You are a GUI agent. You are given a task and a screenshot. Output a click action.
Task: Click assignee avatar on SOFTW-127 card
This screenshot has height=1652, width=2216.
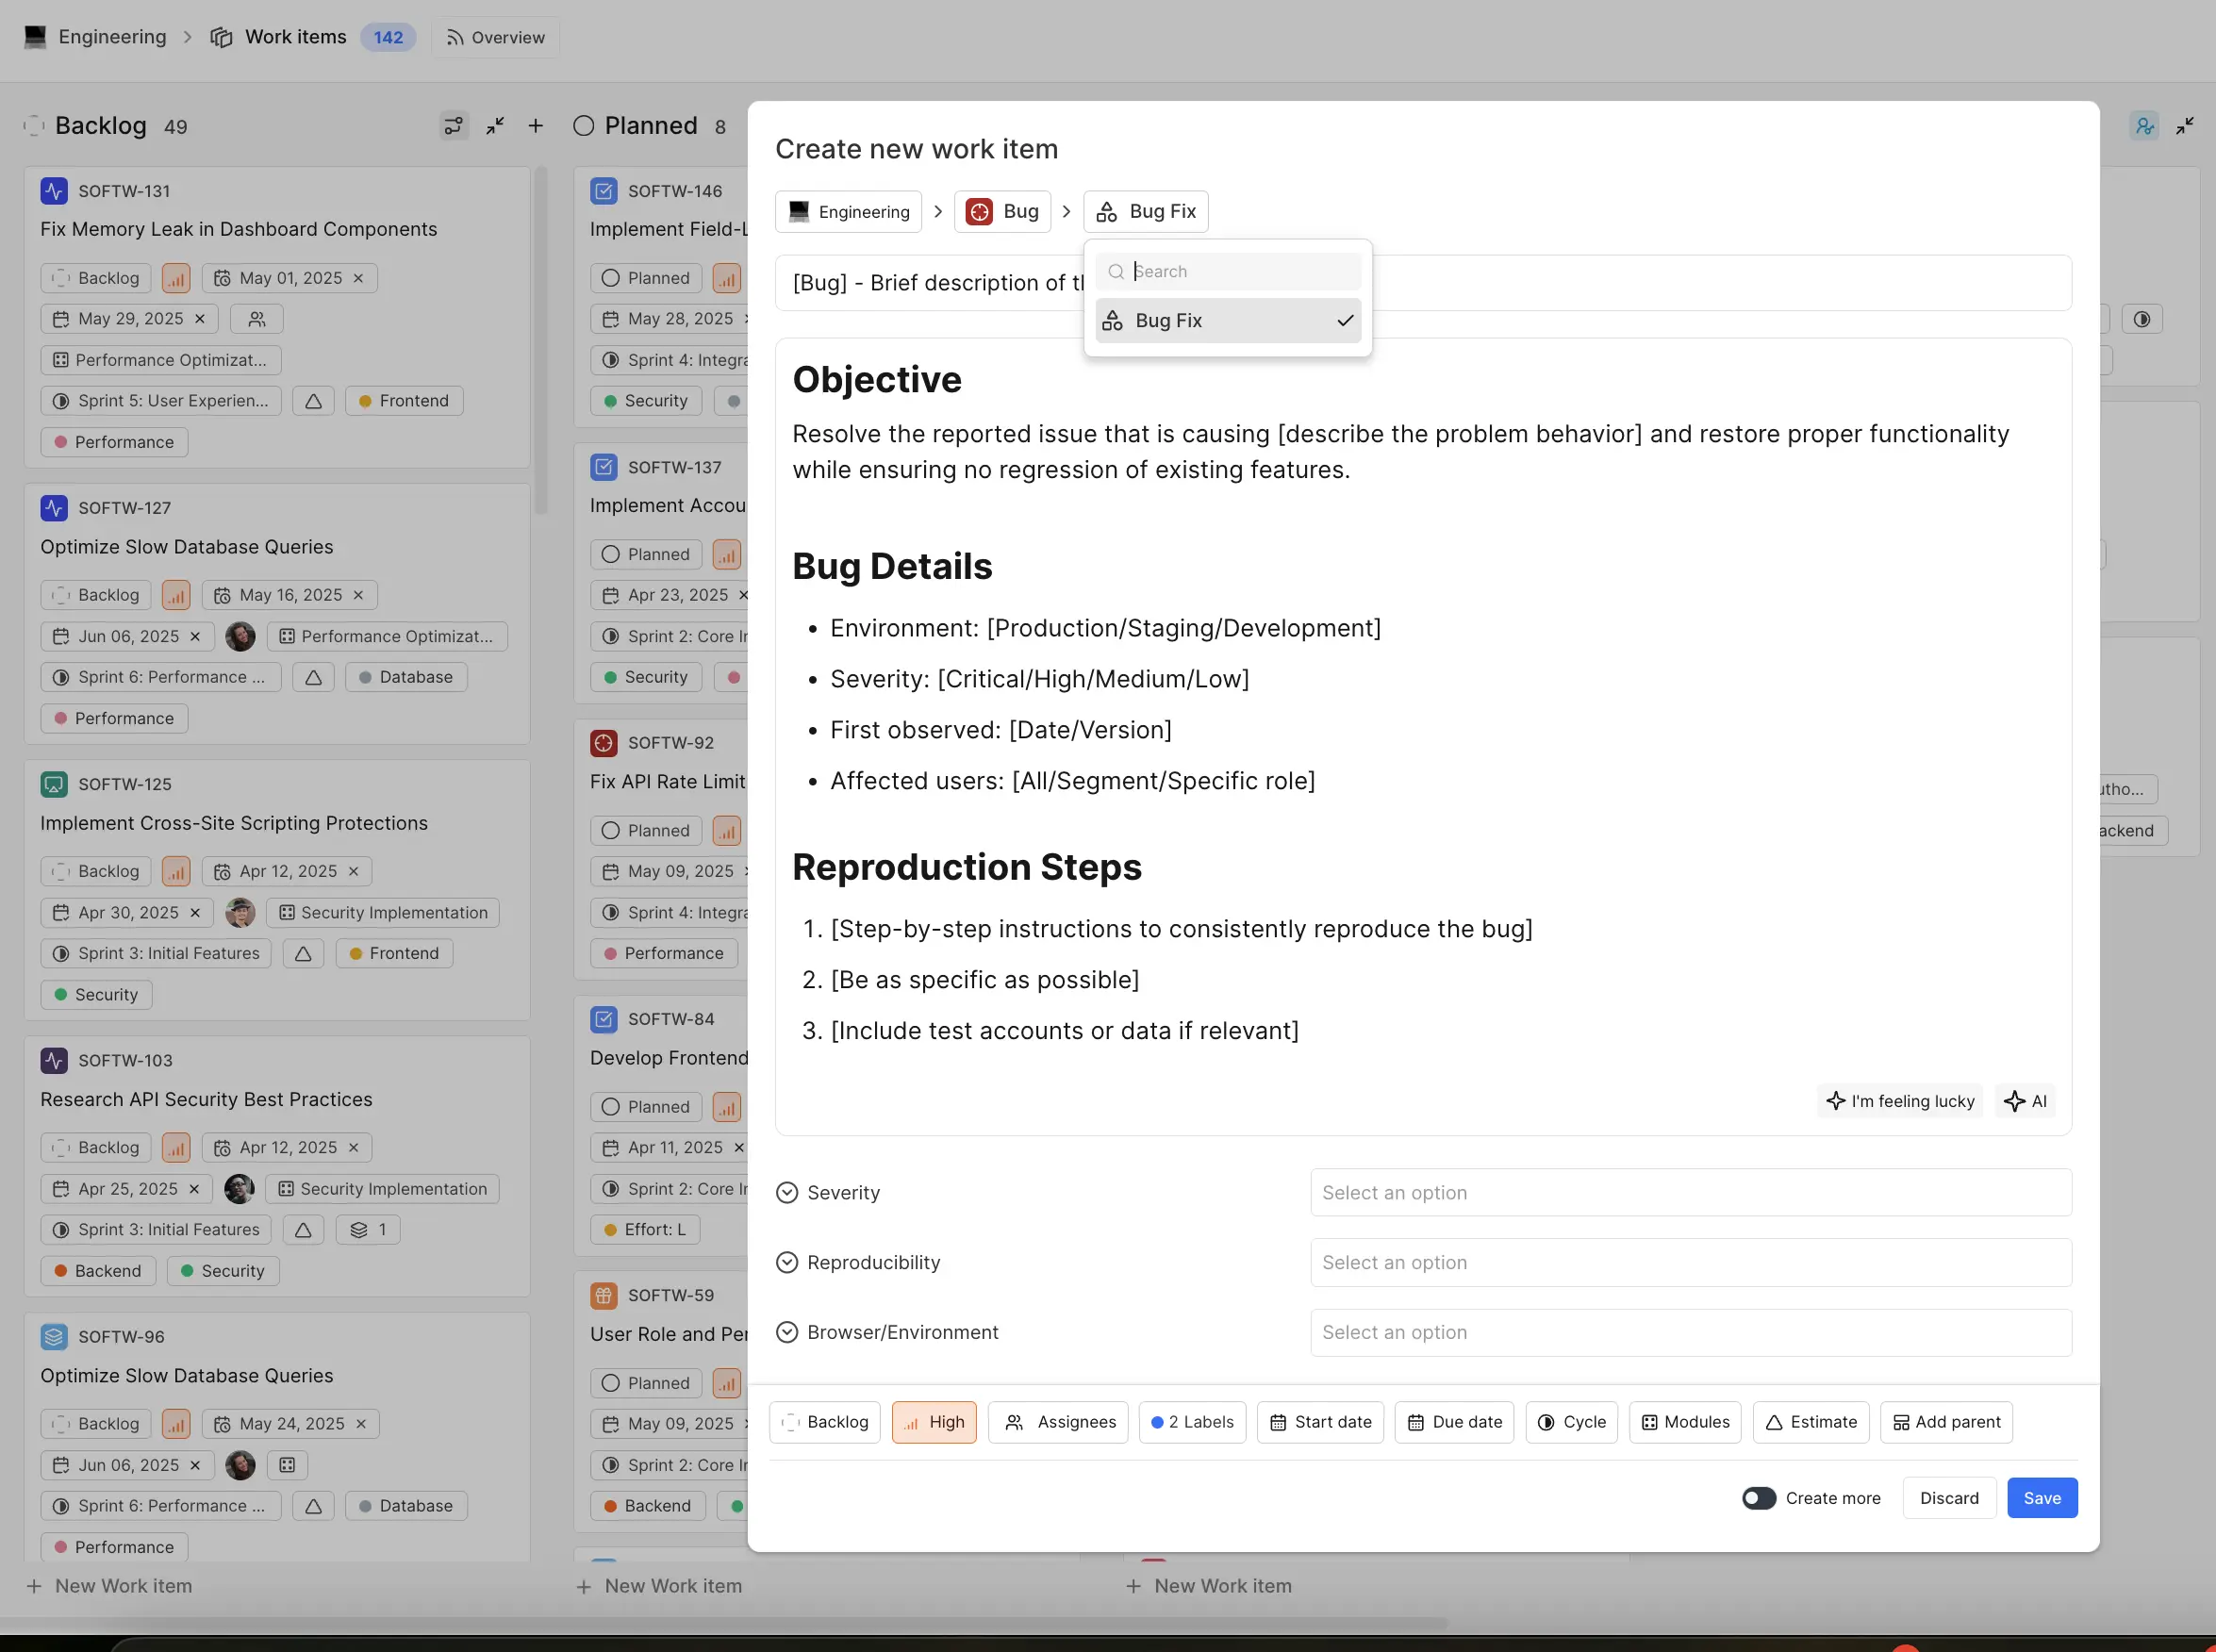tap(240, 636)
